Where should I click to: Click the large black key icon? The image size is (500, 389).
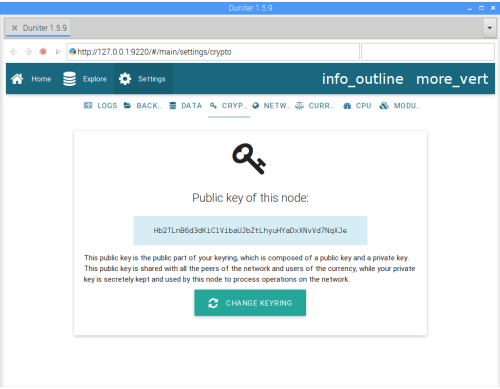point(249,159)
